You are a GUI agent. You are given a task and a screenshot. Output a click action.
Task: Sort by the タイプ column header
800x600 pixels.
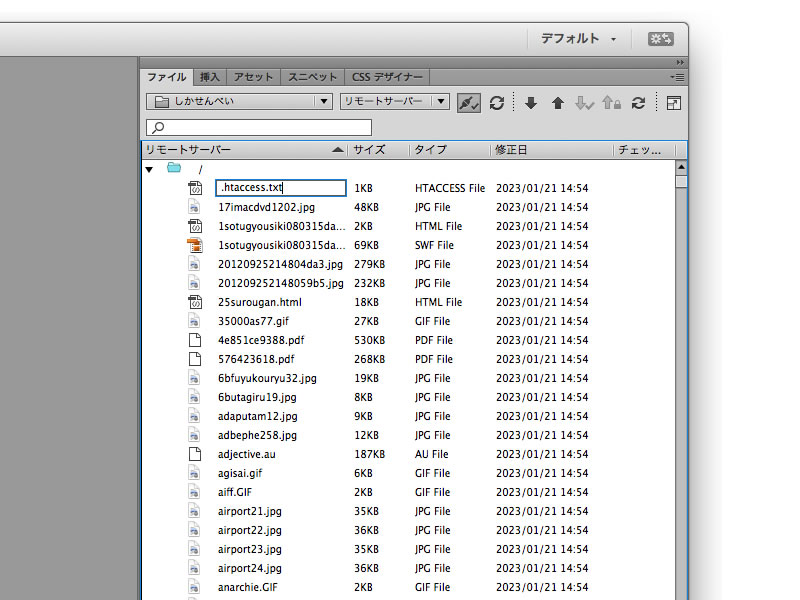click(449, 150)
